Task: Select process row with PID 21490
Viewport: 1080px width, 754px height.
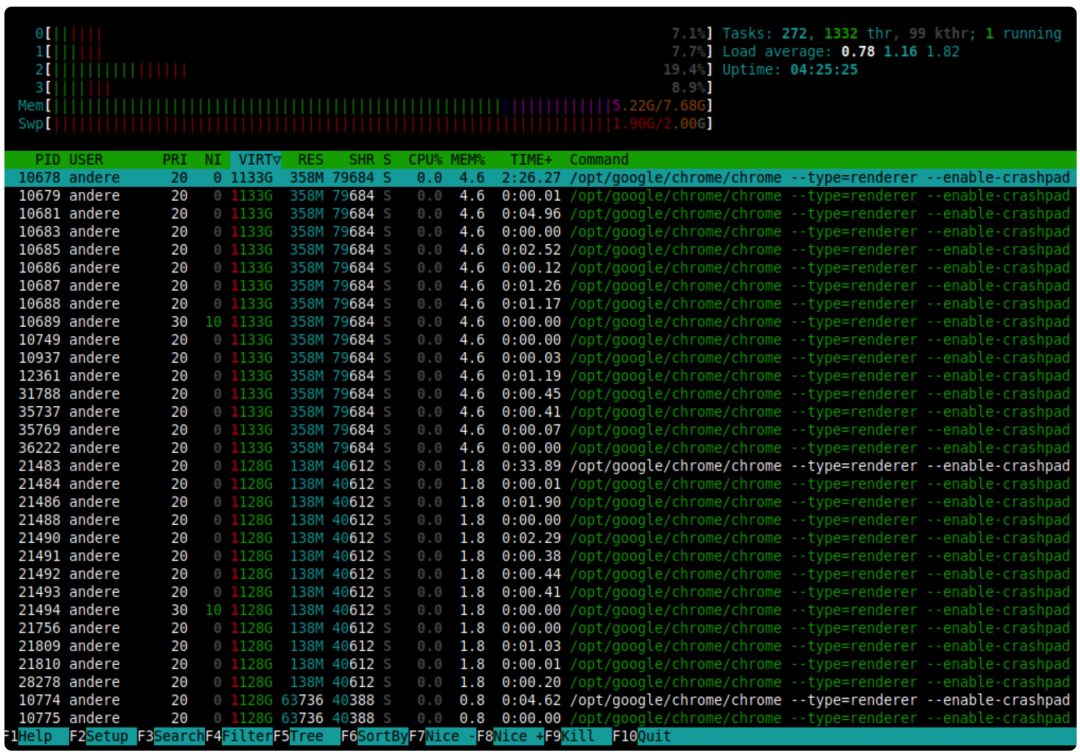Action: [540, 538]
